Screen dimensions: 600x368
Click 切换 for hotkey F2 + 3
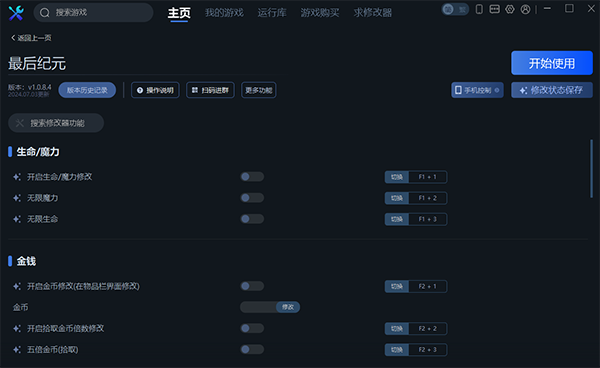[397, 350]
